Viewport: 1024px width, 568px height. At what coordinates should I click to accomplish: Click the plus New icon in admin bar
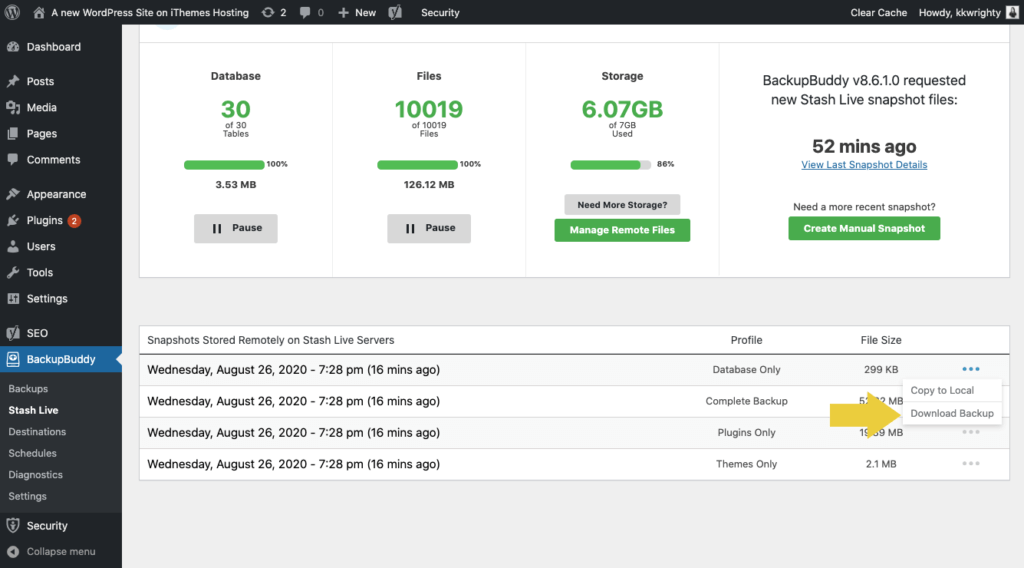click(343, 12)
